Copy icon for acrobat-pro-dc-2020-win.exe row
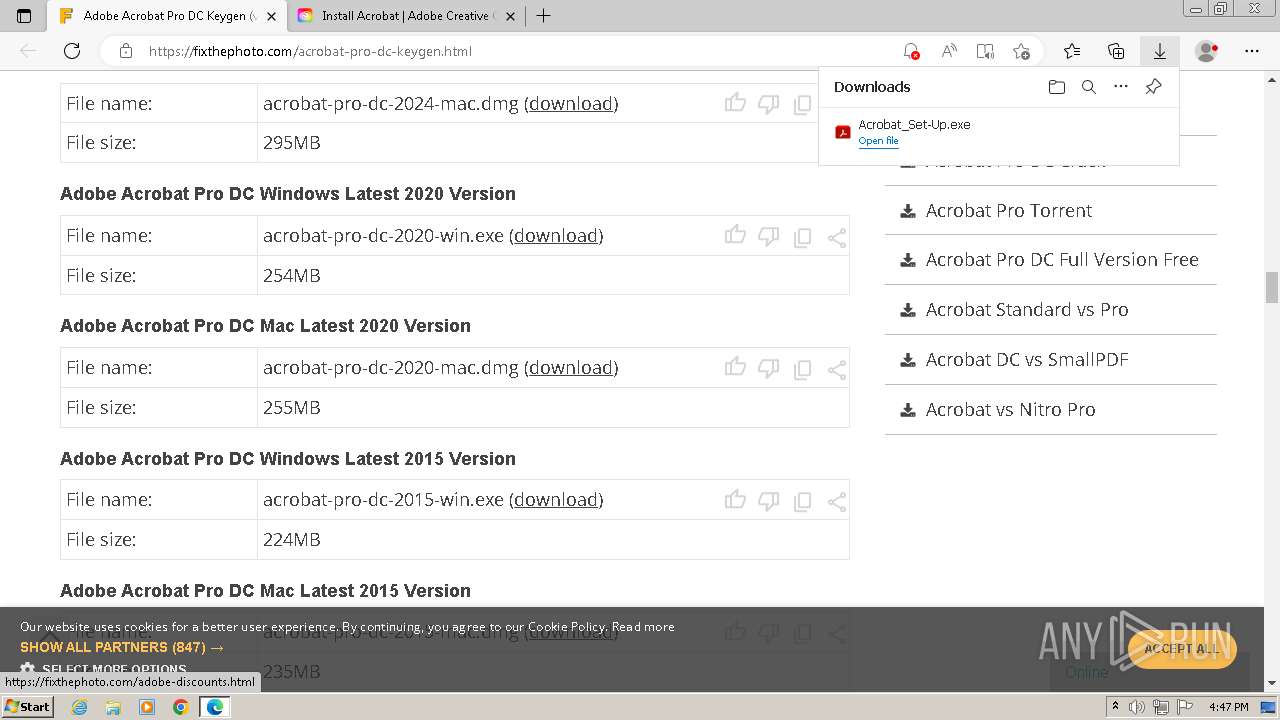 pyautogui.click(x=802, y=237)
